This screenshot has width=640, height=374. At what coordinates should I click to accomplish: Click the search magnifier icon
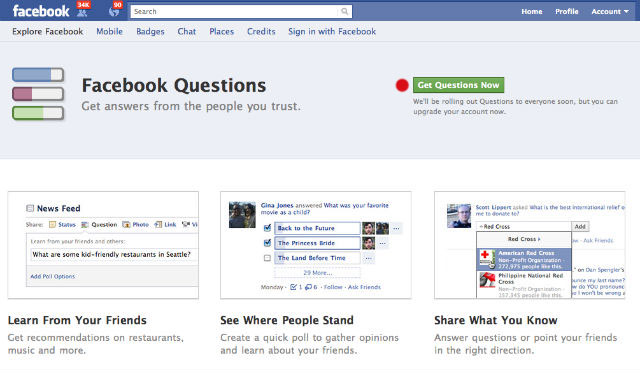click(x=344, y=11)
